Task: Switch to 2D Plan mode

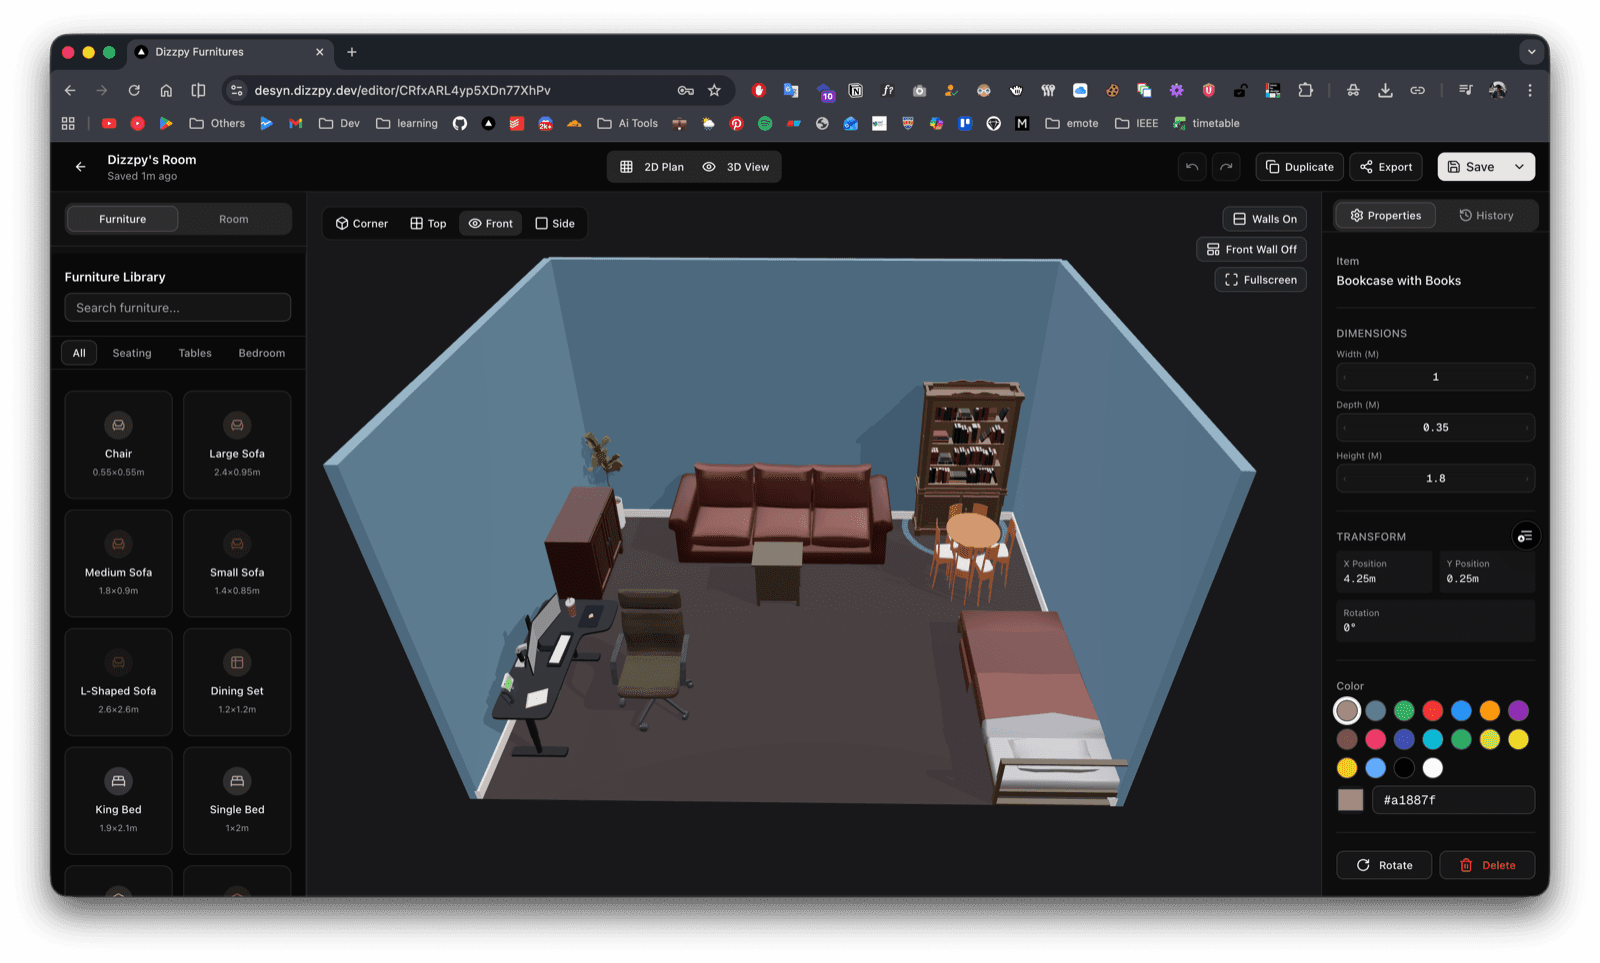Action: tap(652, 167)
